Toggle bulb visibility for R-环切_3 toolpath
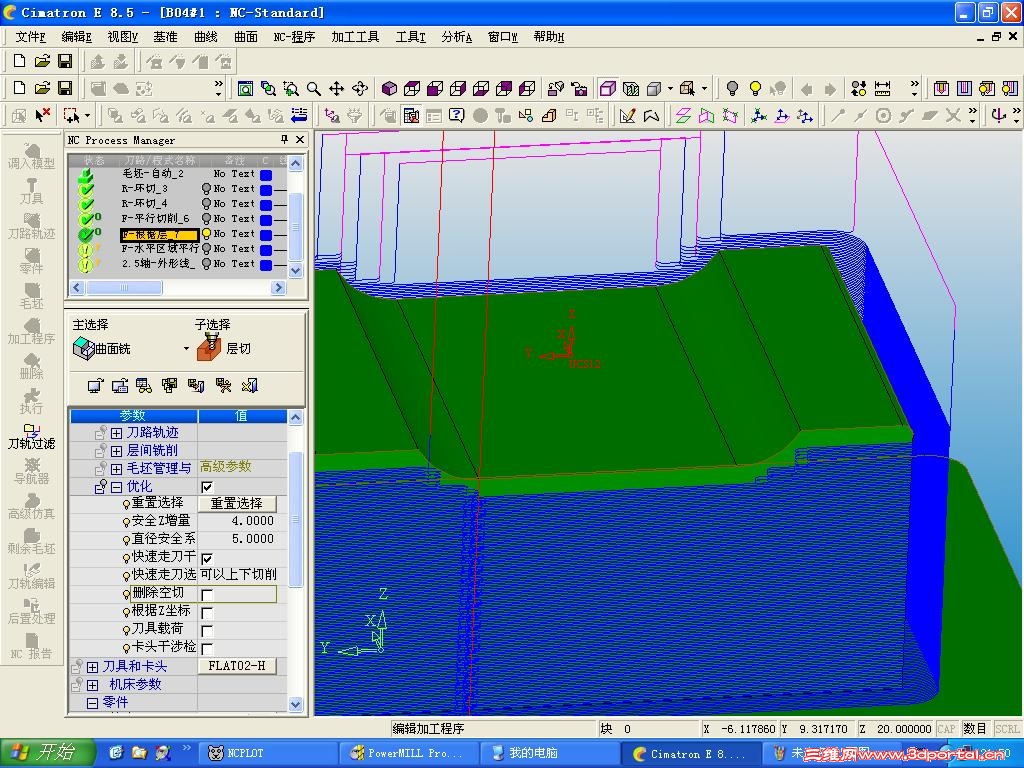This screenshot has height=768, width=1024. [206, 189]
